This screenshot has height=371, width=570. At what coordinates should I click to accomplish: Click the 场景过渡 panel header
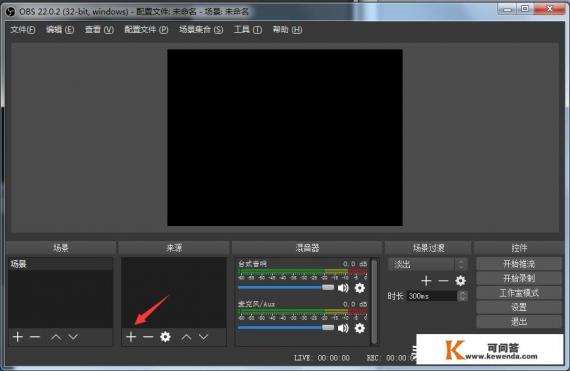428,248
